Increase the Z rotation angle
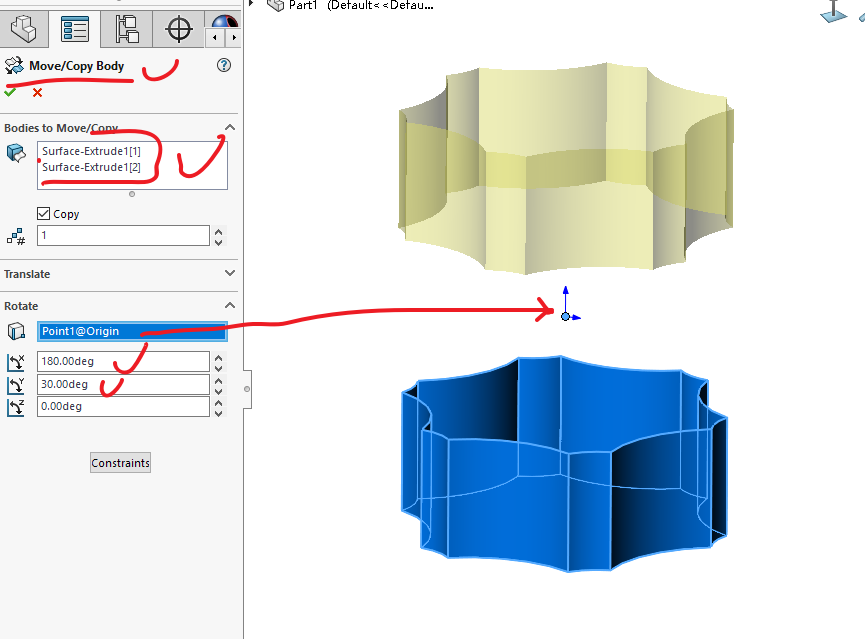This screenshot has height=639, width=865. [218, 403]
